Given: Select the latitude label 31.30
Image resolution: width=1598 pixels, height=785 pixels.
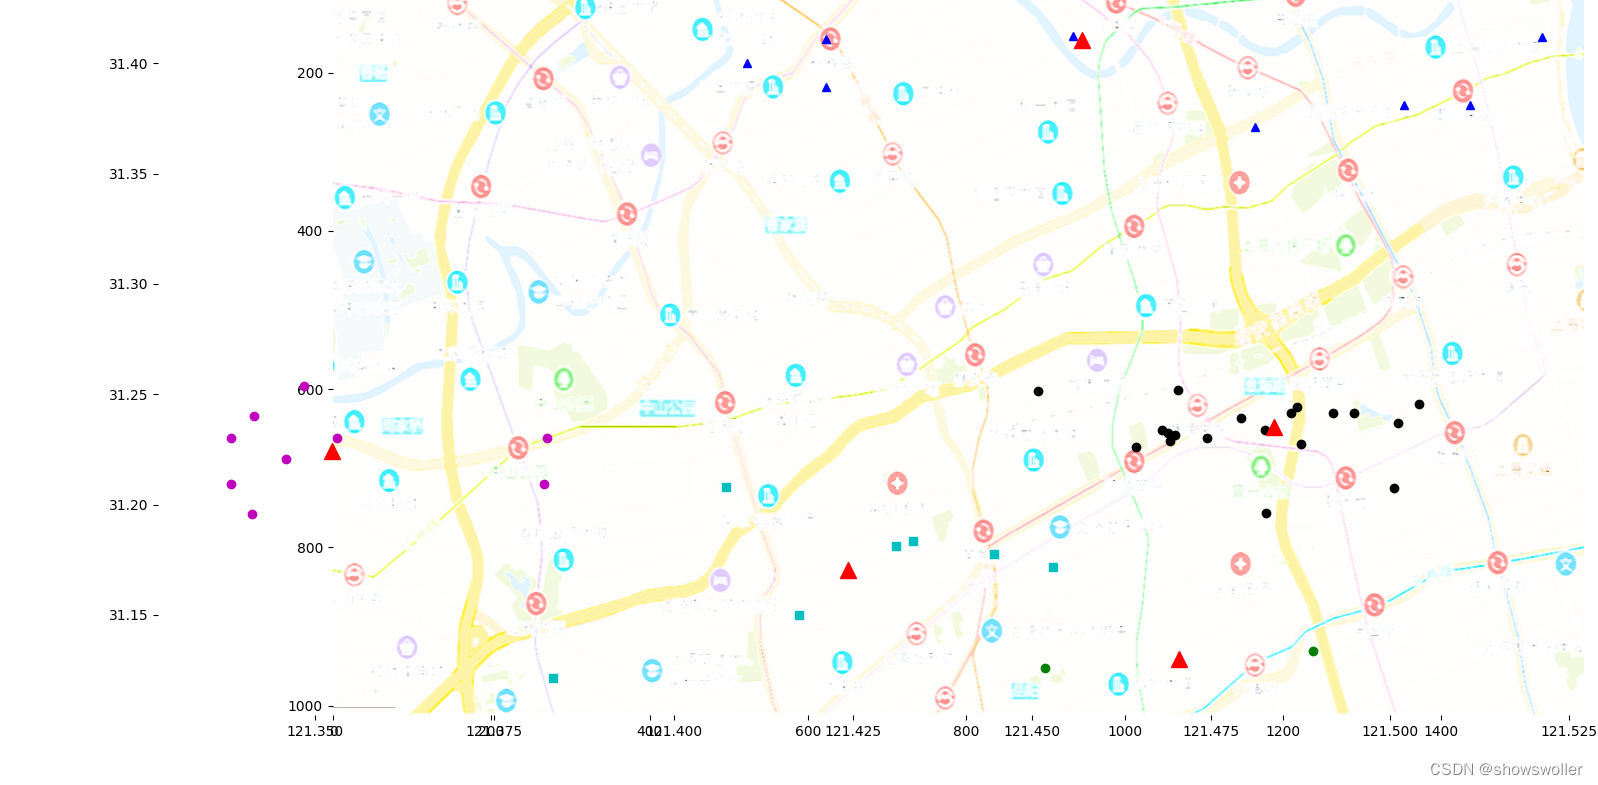Looking at the screenshot, I should 128,284.
